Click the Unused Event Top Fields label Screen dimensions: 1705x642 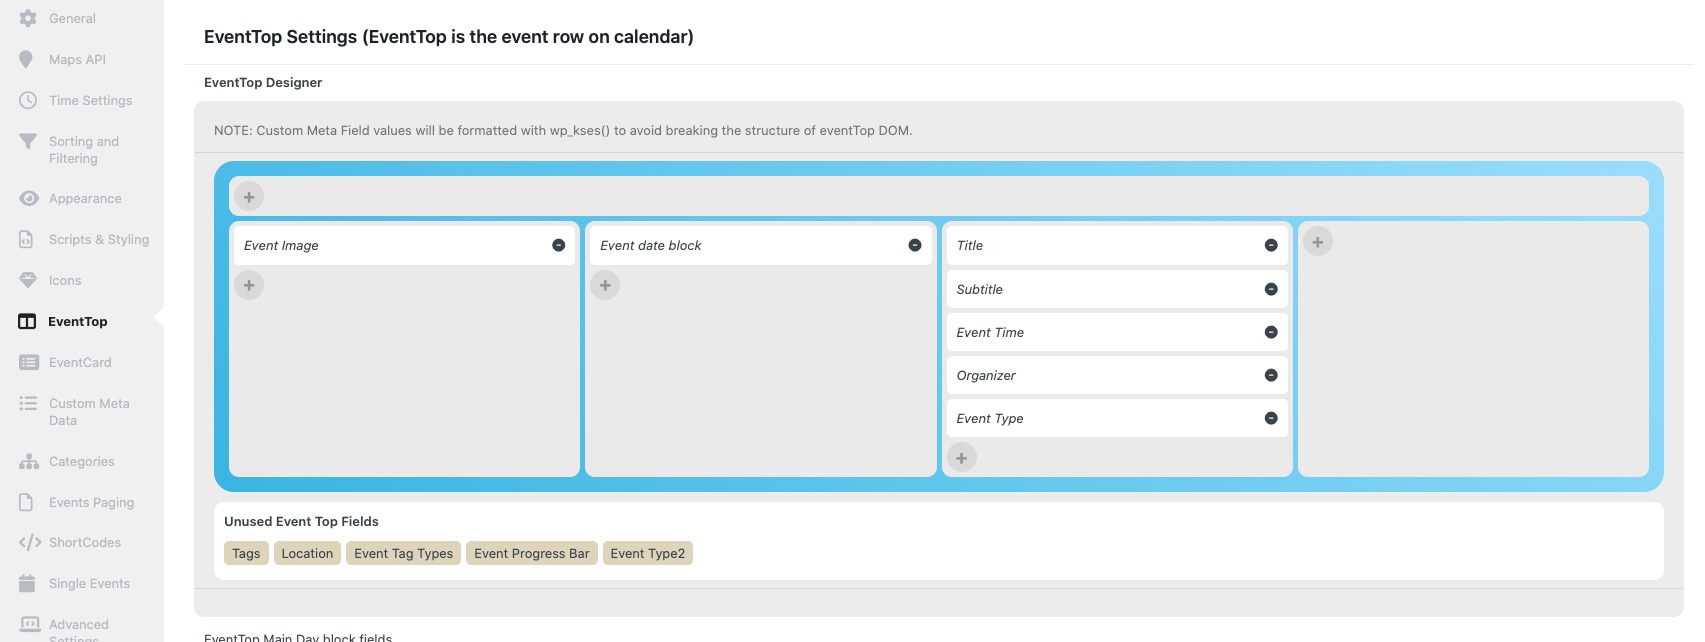(x=301, y=521)
